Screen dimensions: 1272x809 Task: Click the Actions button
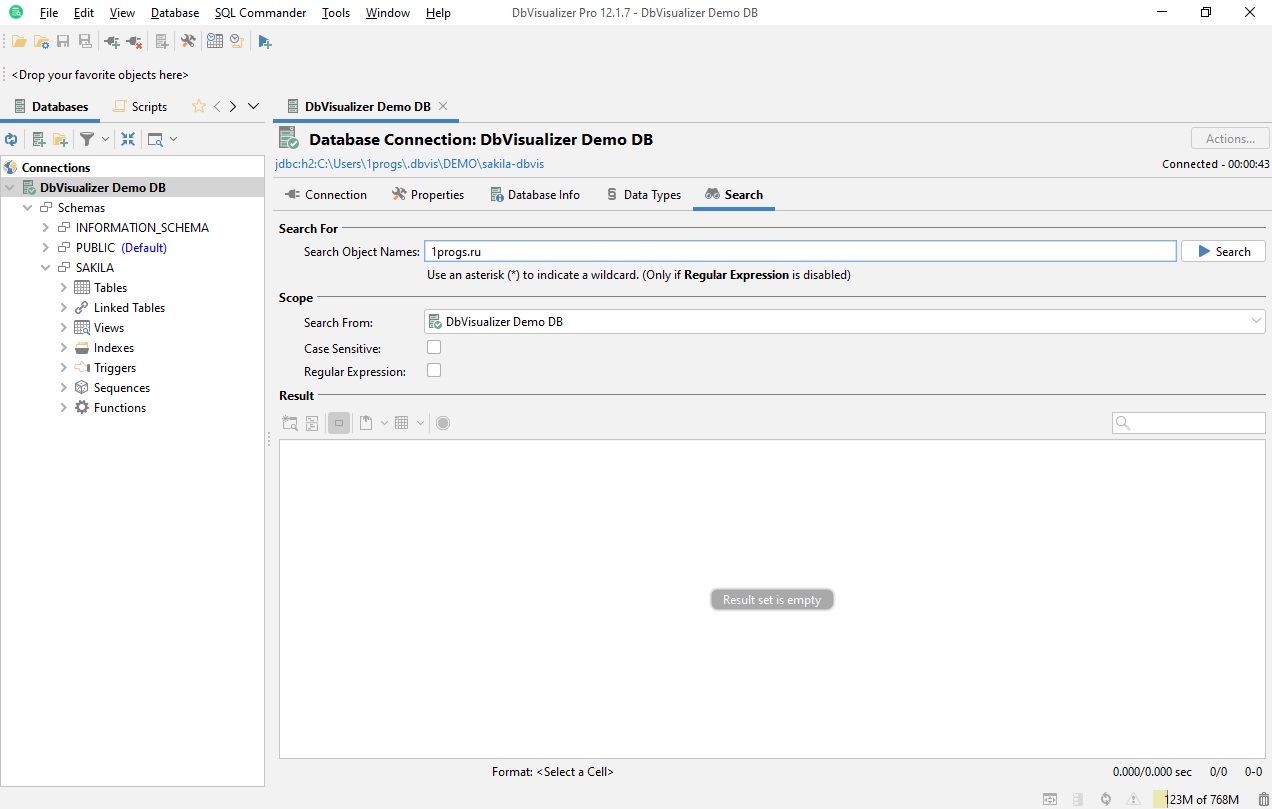click(x=1229, y=137)
